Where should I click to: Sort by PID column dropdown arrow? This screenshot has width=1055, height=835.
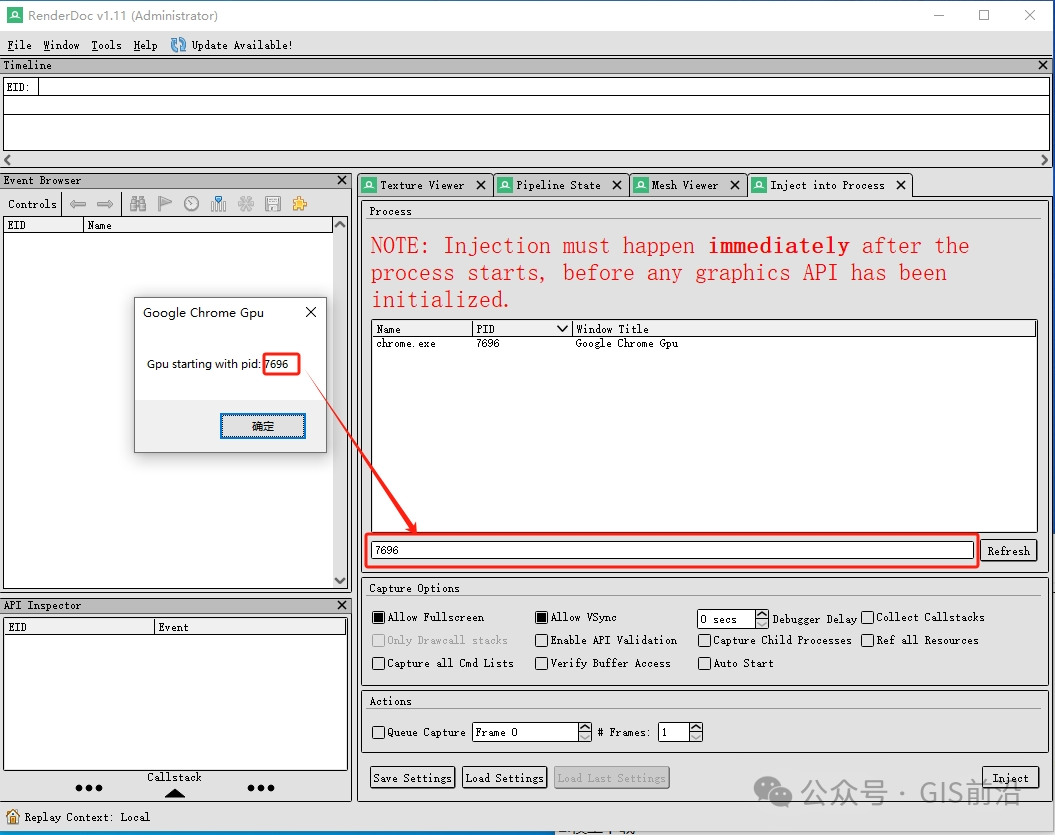[562, 328]
